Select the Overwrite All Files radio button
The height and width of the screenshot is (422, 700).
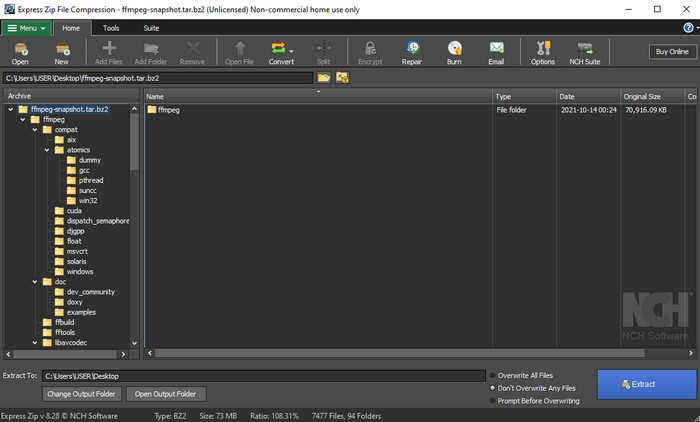point(493,376)
